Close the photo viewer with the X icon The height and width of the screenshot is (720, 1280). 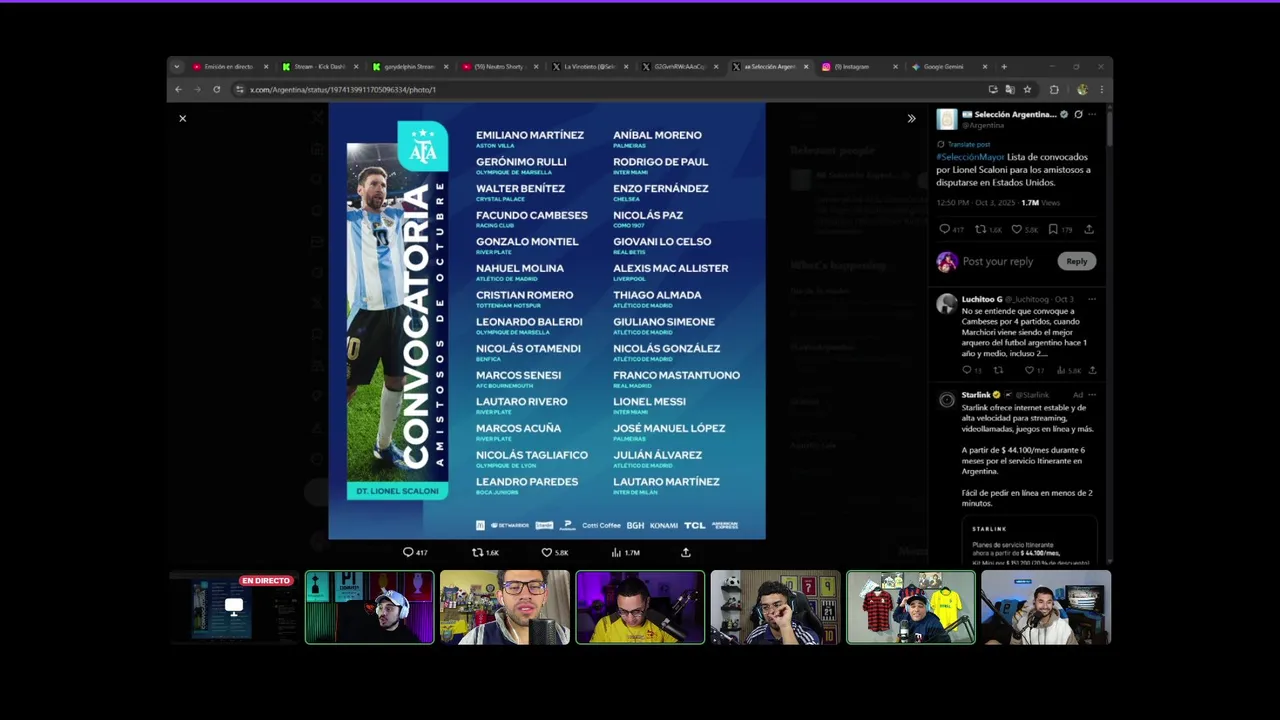click(182, 118)
